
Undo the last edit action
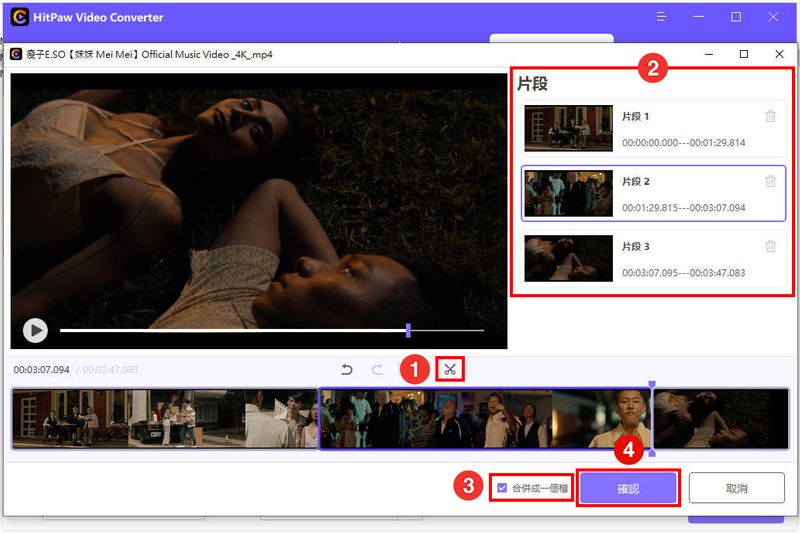[x=347, y=369]
